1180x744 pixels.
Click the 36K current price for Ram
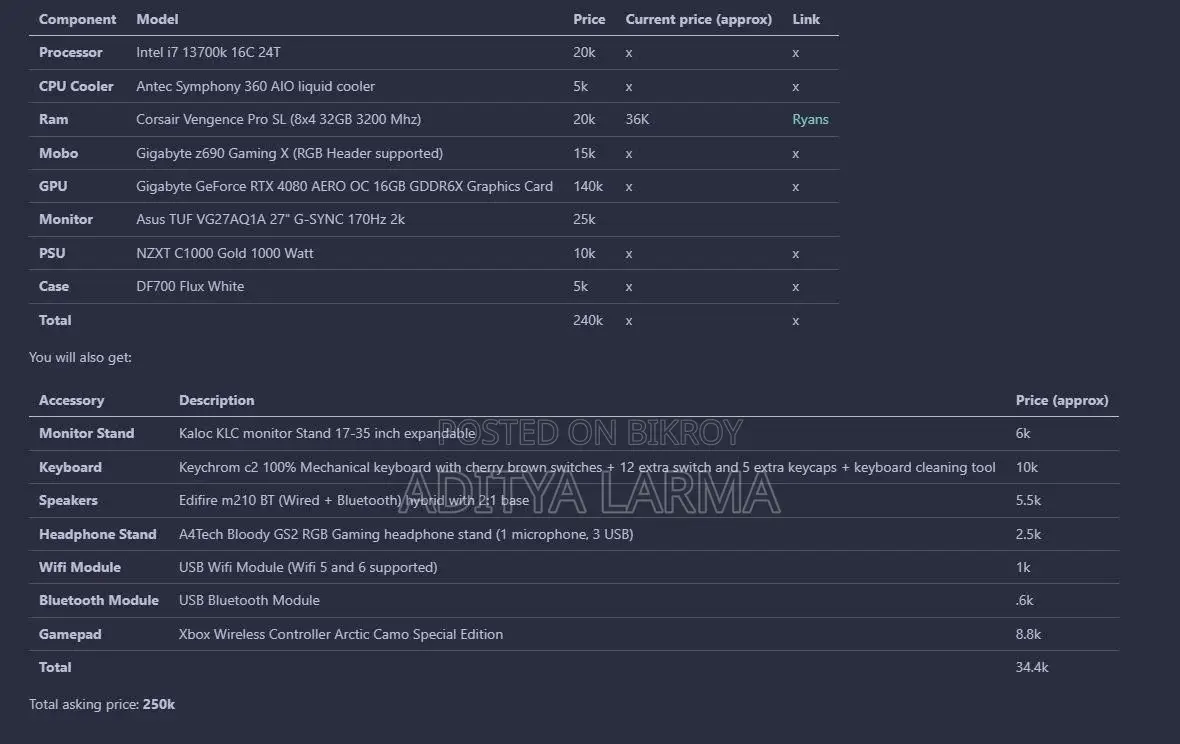coord(637,120)
